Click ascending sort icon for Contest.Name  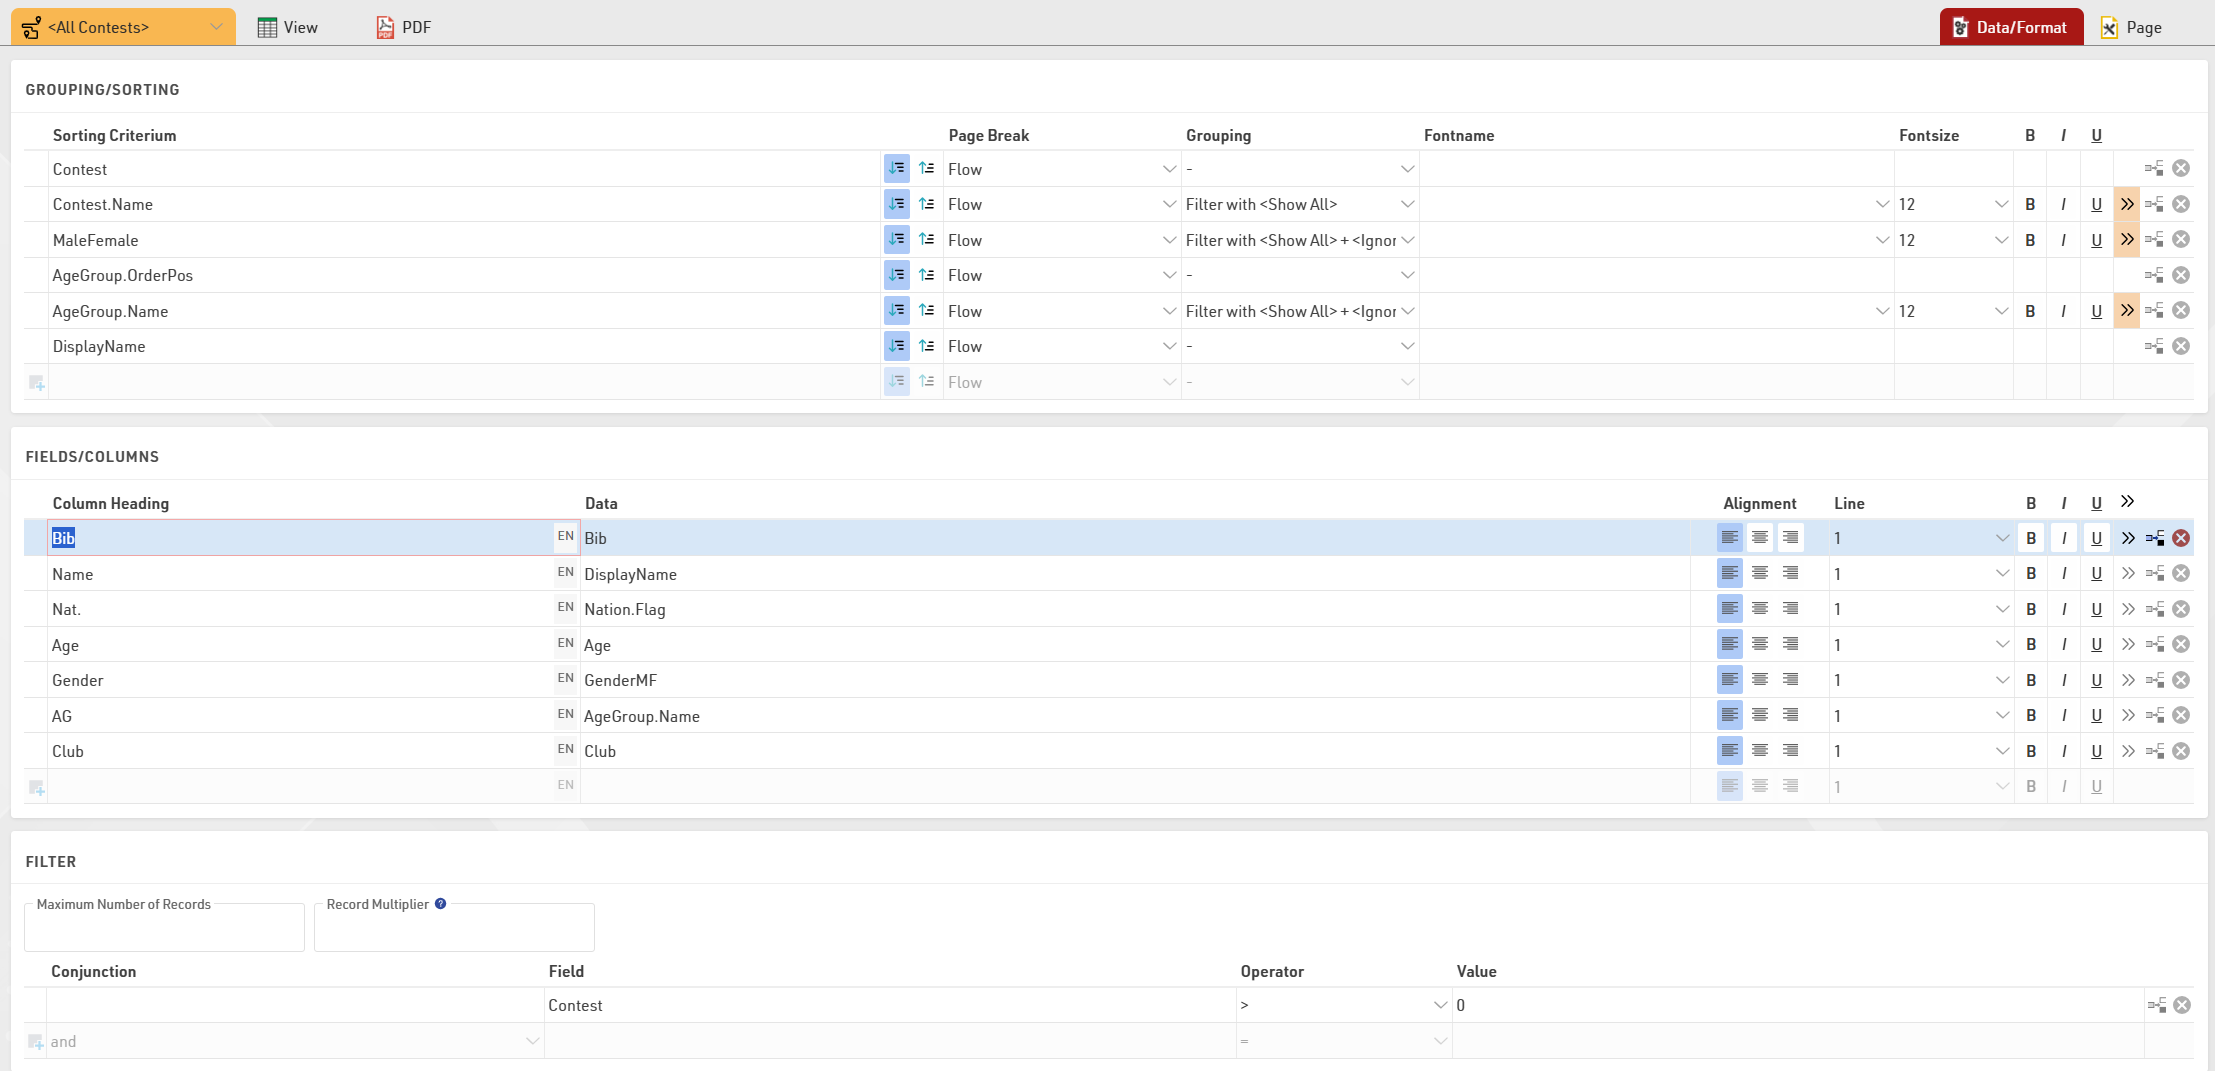896,204
